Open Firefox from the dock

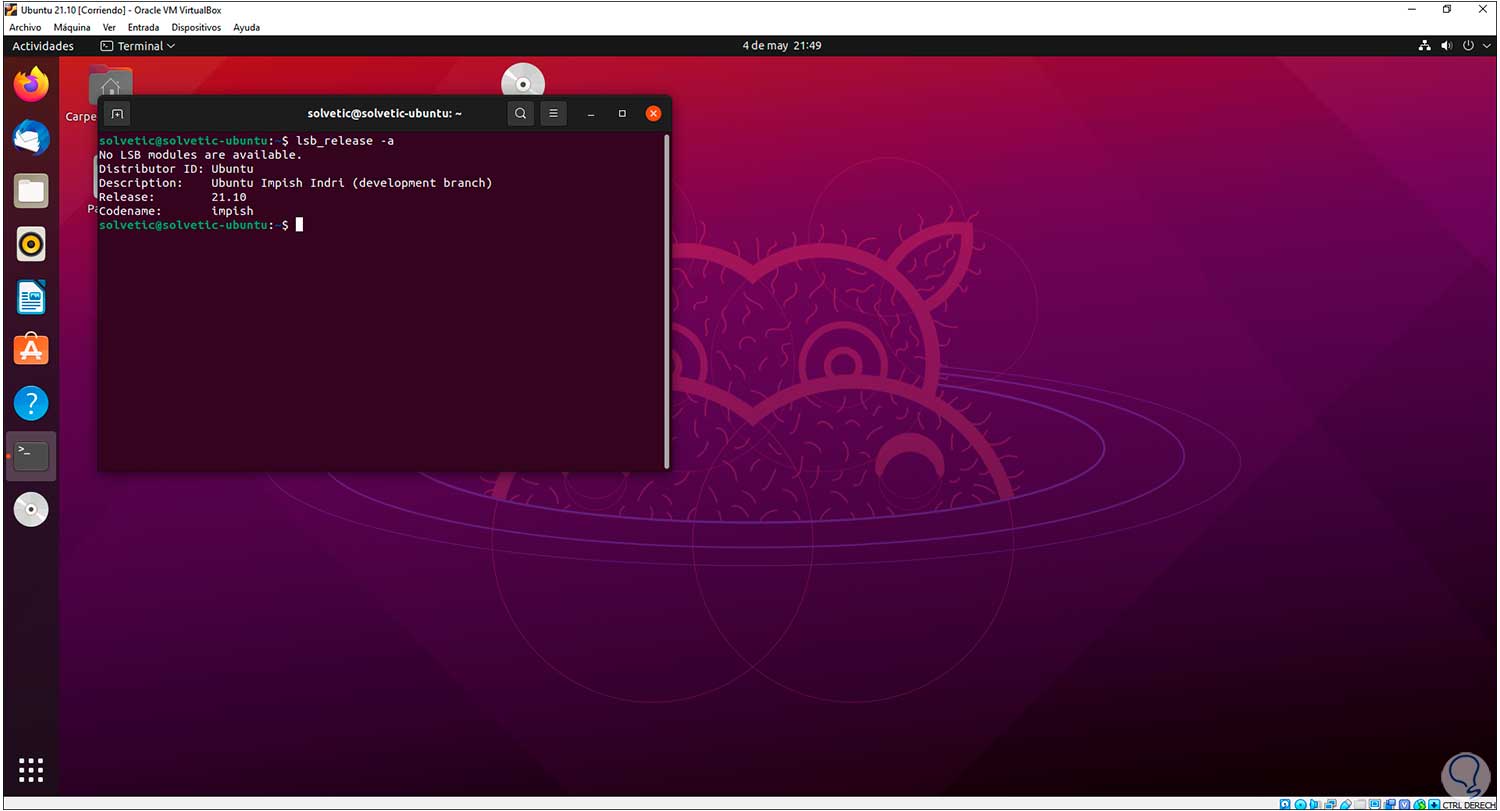[x=30, y=85]
